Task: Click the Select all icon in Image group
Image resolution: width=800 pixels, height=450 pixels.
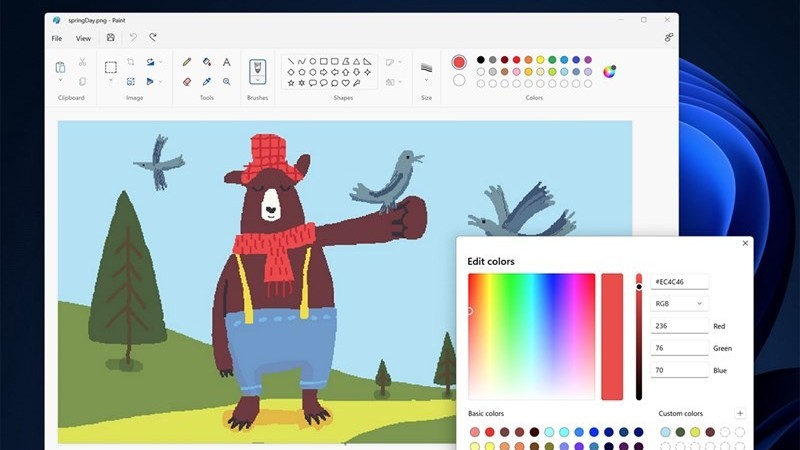Action: pos(131,81)
